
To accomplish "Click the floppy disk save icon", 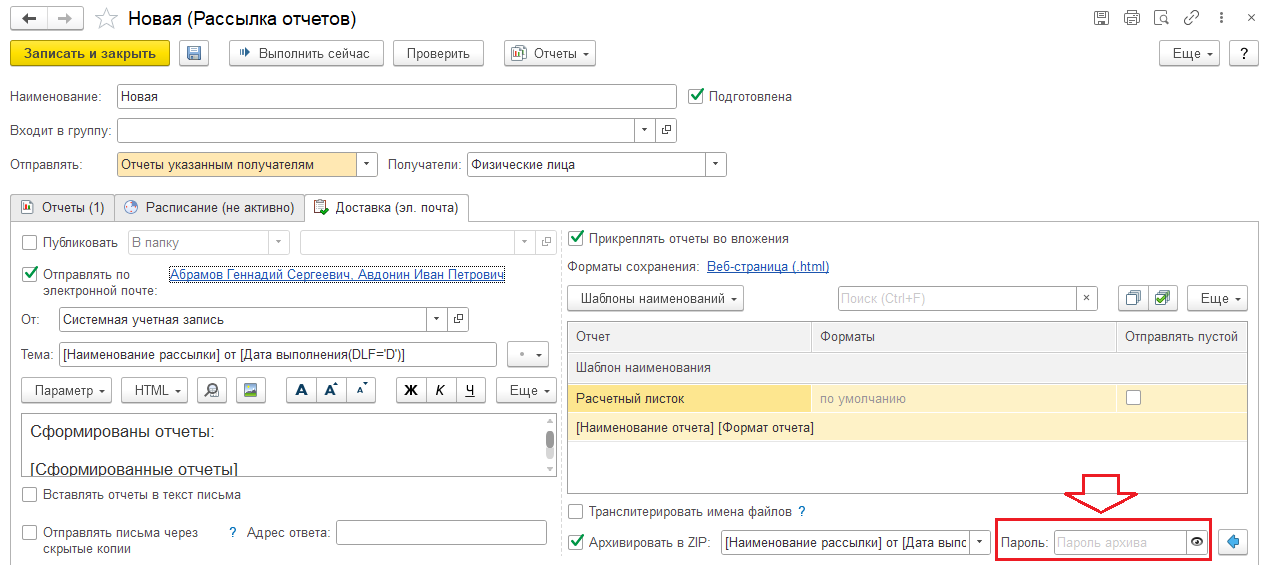I will click(x=194, y=54).
